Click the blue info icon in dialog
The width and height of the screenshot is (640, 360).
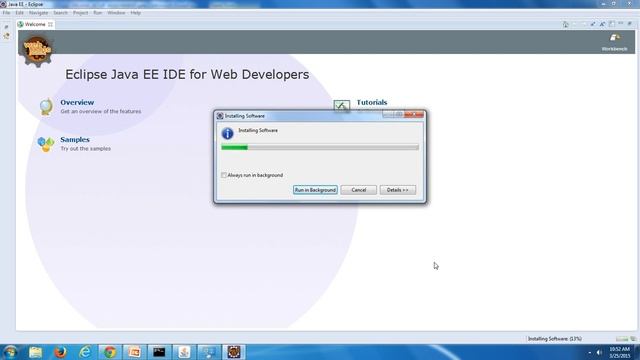(x=227, y=133)
